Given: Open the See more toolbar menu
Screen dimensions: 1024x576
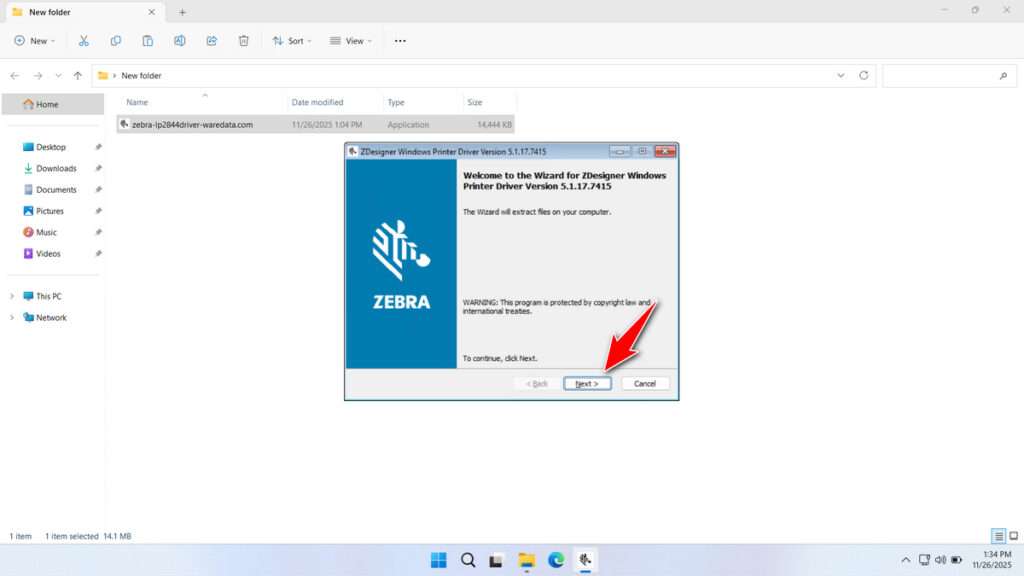Looking at the screenshot, I should tap(400, 41).
